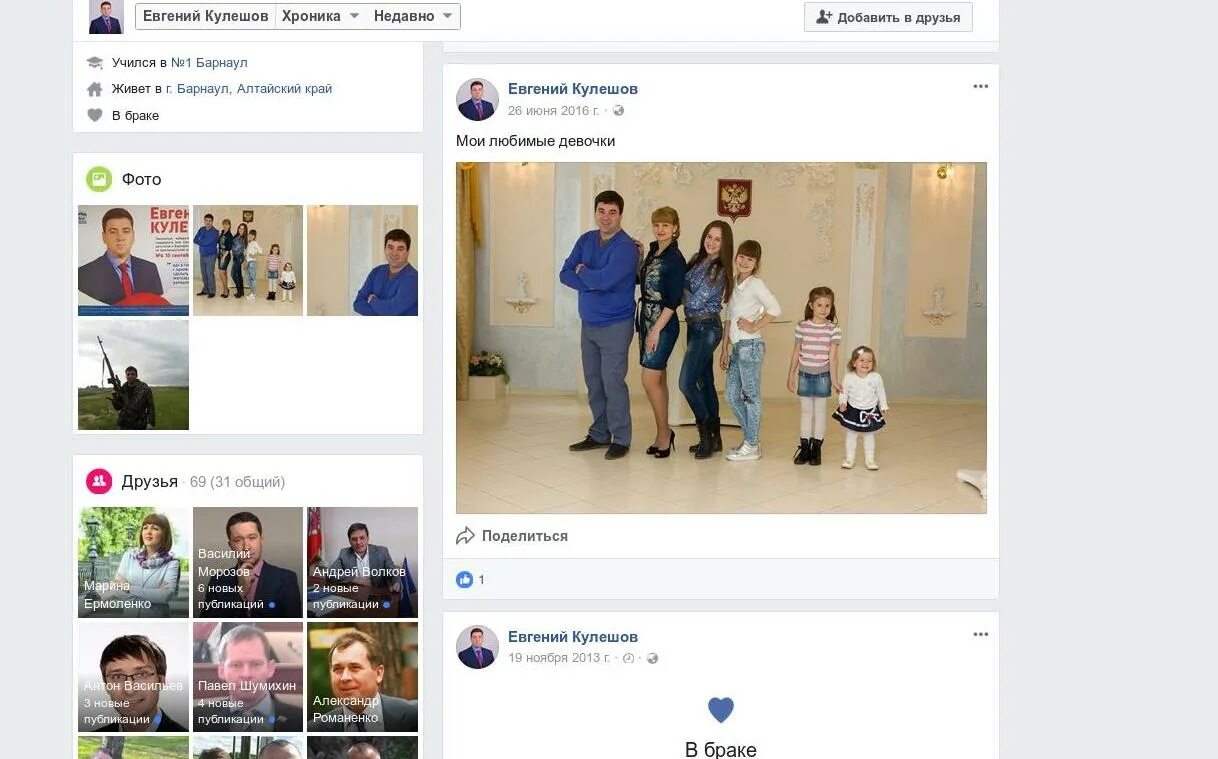1218x759 pixels.
Task: Open man with rifle photo thumbnail
Action: point(133,375)
